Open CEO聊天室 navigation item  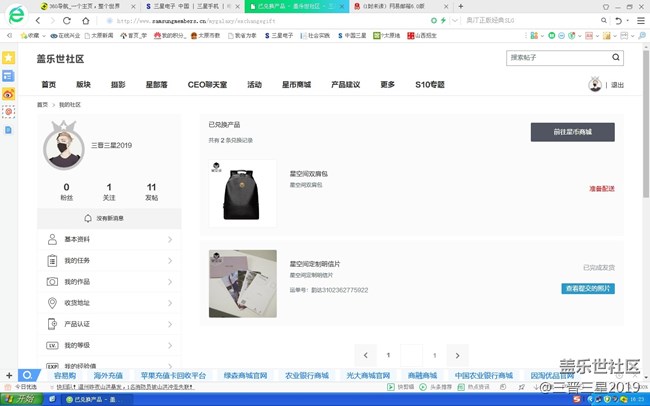pyautogui.click(x=207, y=85)
